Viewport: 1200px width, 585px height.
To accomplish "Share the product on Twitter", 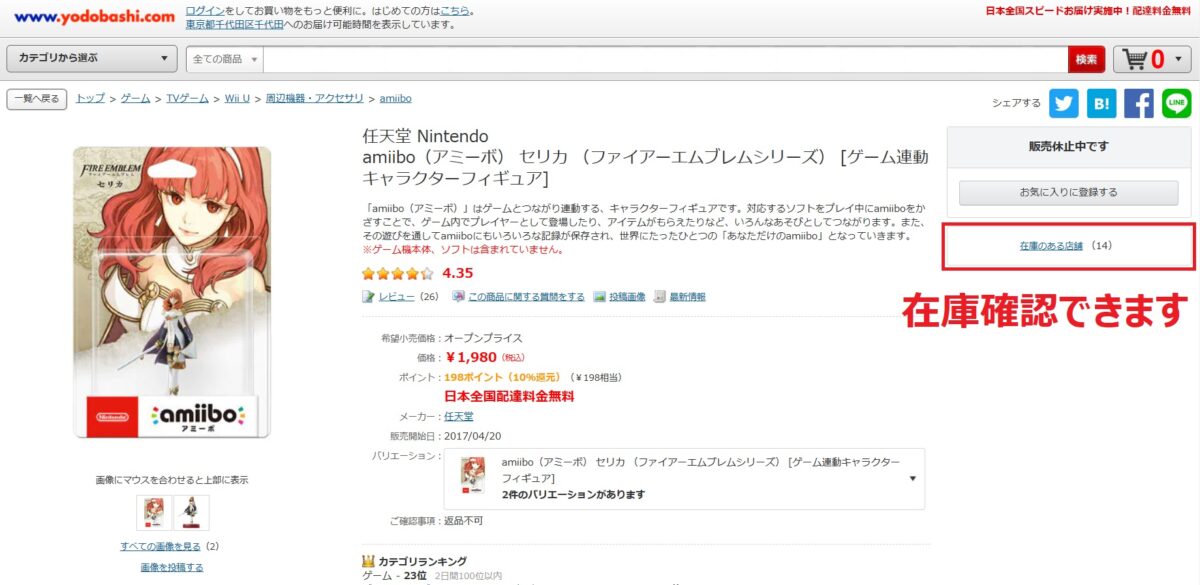I will (x=1064, y=102).
